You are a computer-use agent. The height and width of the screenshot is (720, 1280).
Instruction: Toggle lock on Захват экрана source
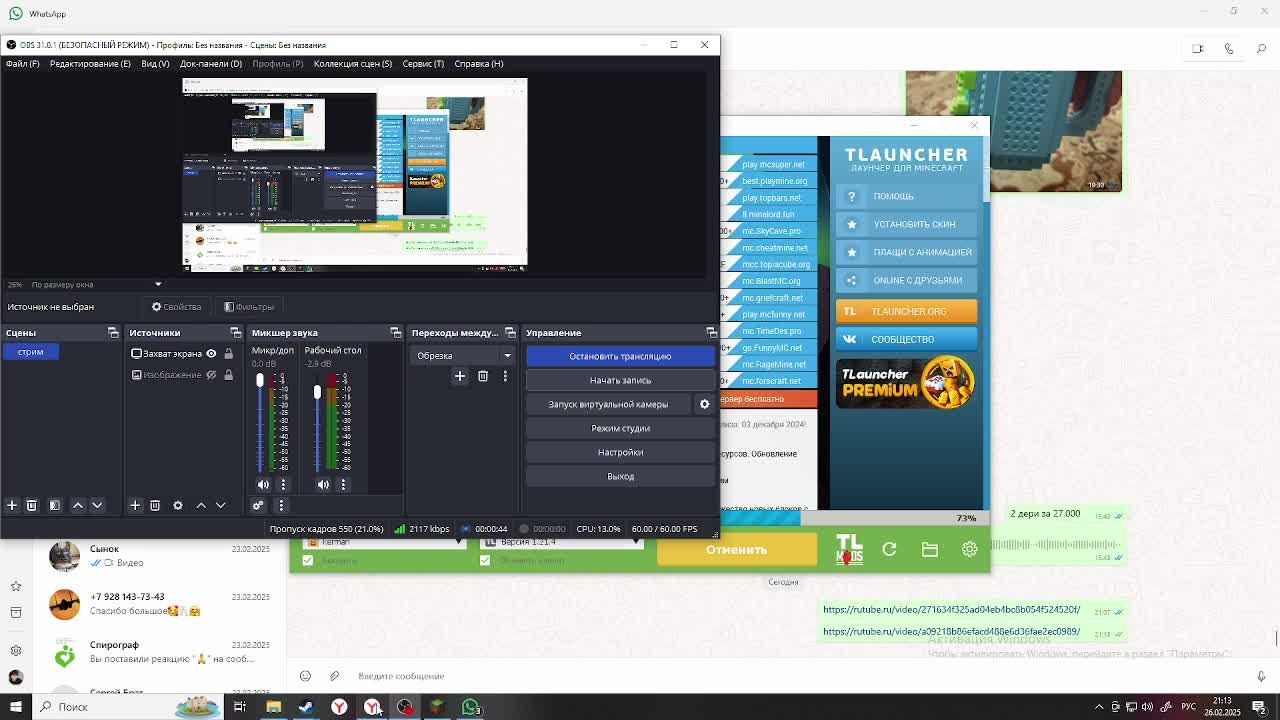click(228, 353)
